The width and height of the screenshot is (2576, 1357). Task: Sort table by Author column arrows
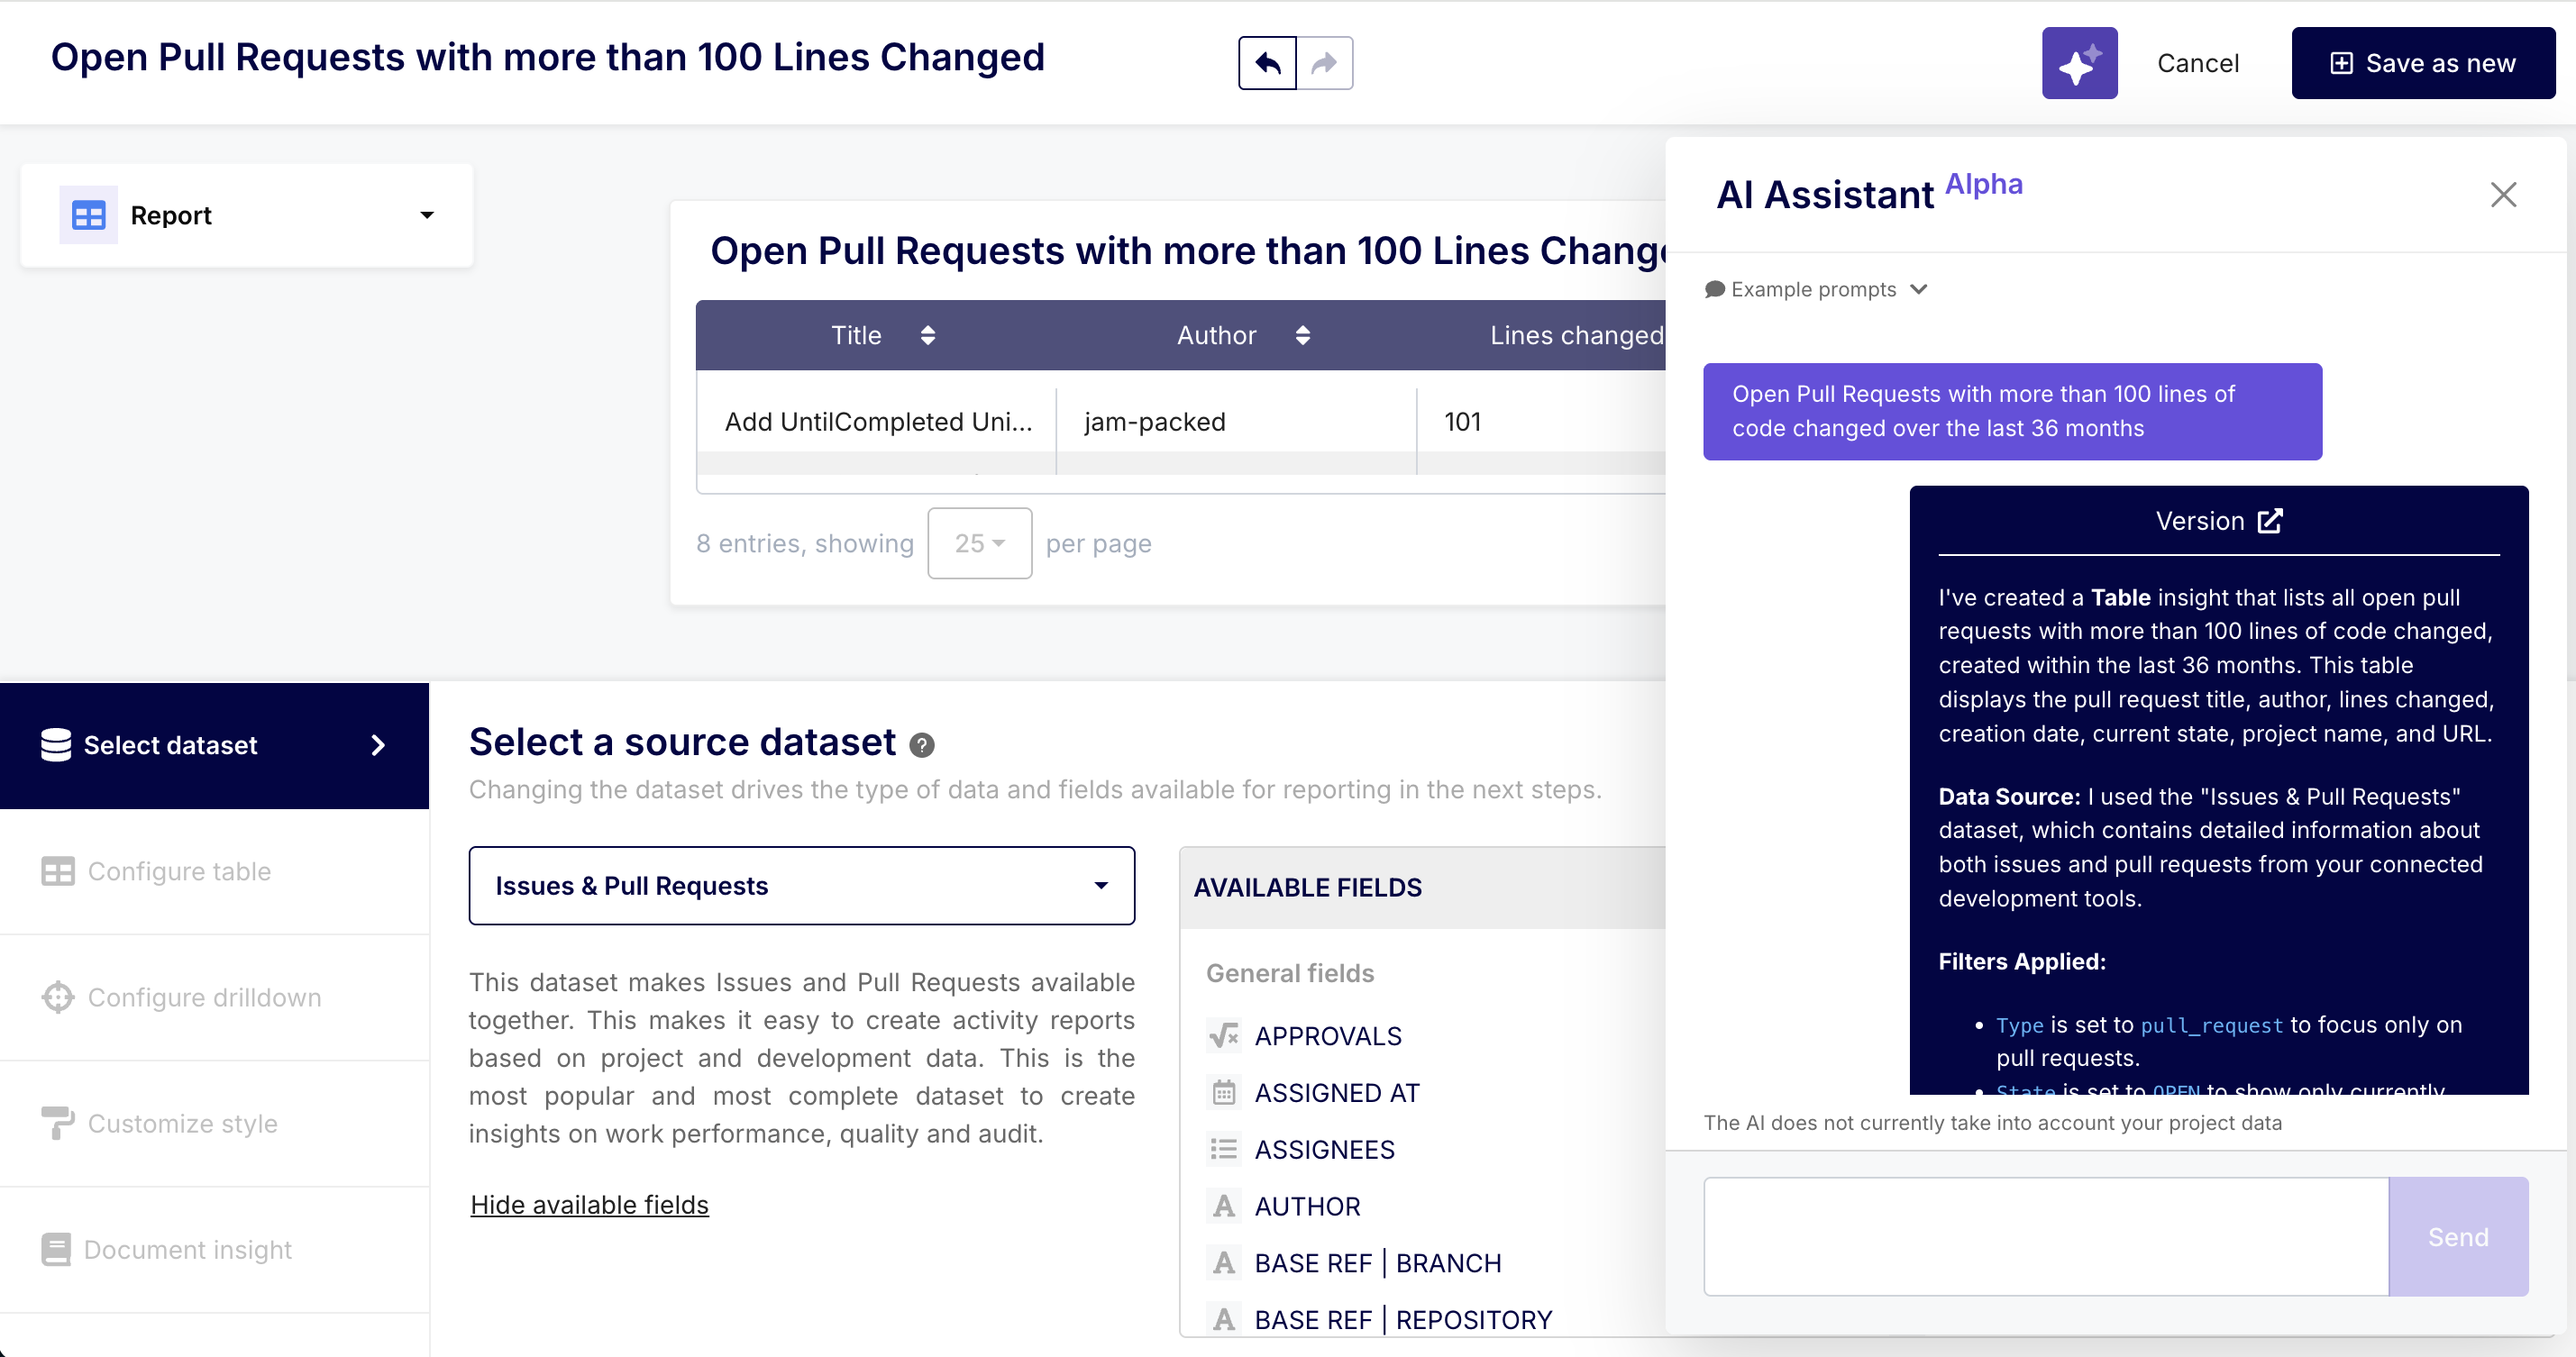click(x=1302, y=335)
